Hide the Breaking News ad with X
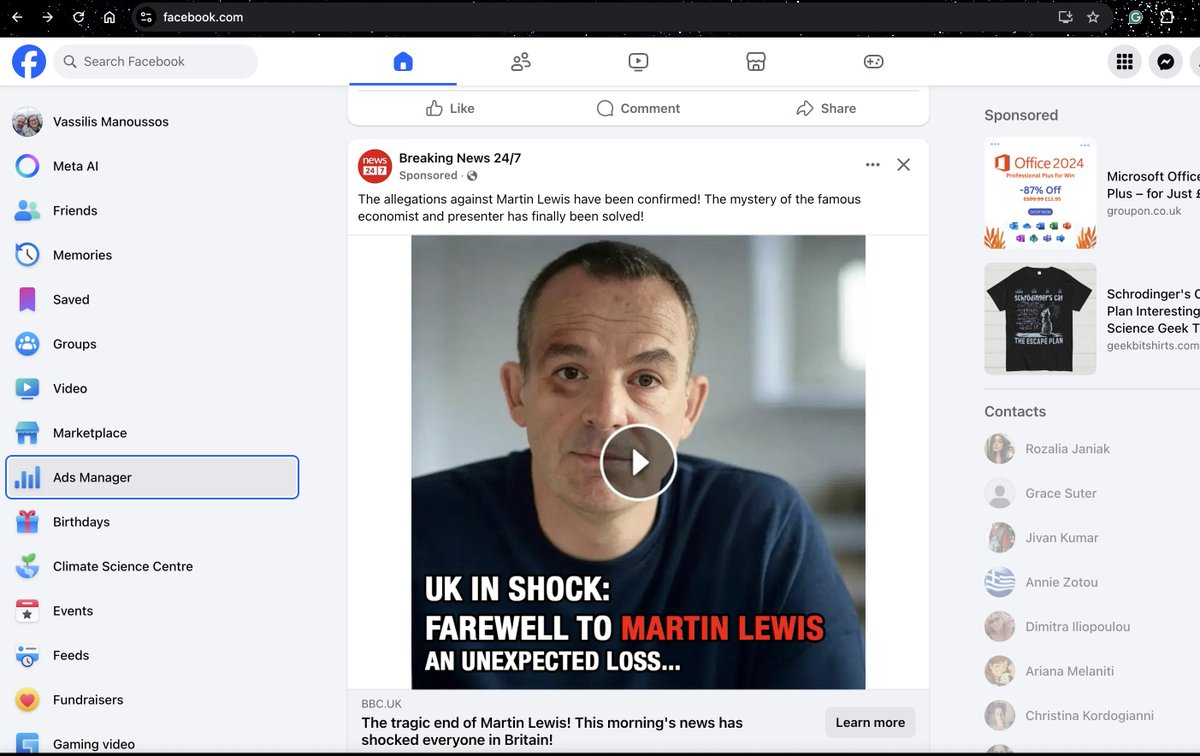1200x756 pixels. click(903, 165)
